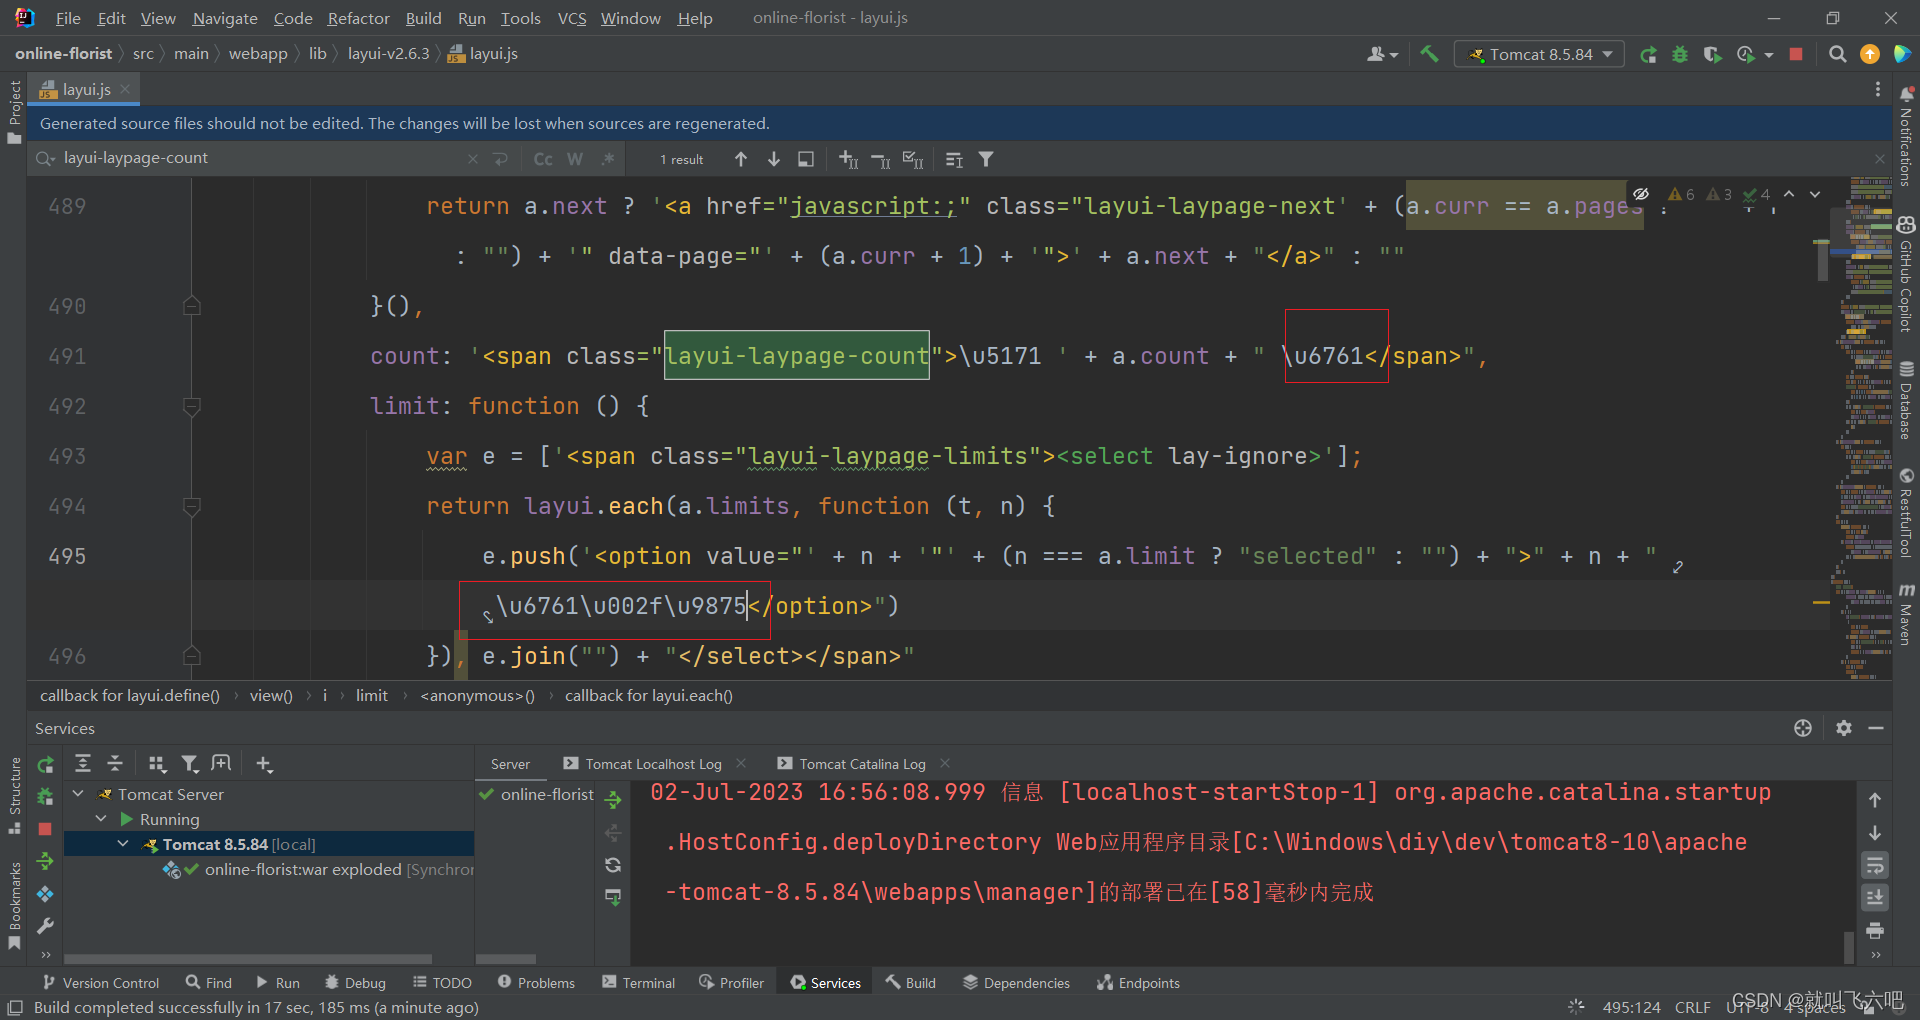Viewport: 1920px width, 1020px height.
Task: Toggle Regex search option in the find bar
Action: point(607,159)
